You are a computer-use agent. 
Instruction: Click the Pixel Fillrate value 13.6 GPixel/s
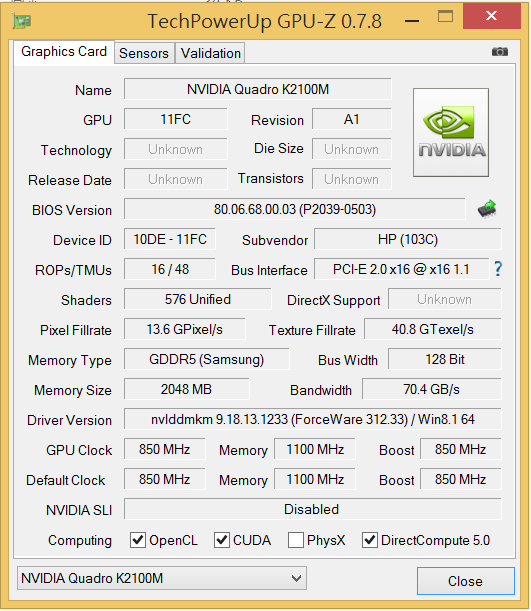coord(185,329)
